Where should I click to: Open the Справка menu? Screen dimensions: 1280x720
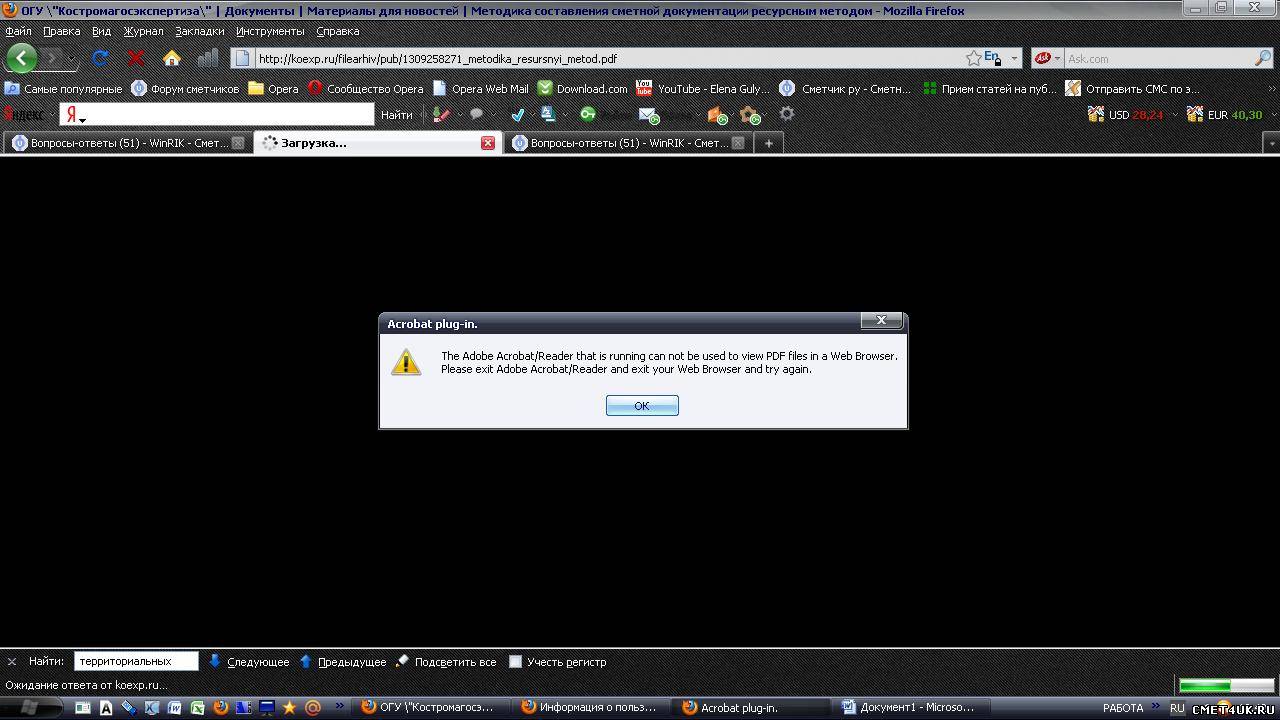tap(337, 31)
